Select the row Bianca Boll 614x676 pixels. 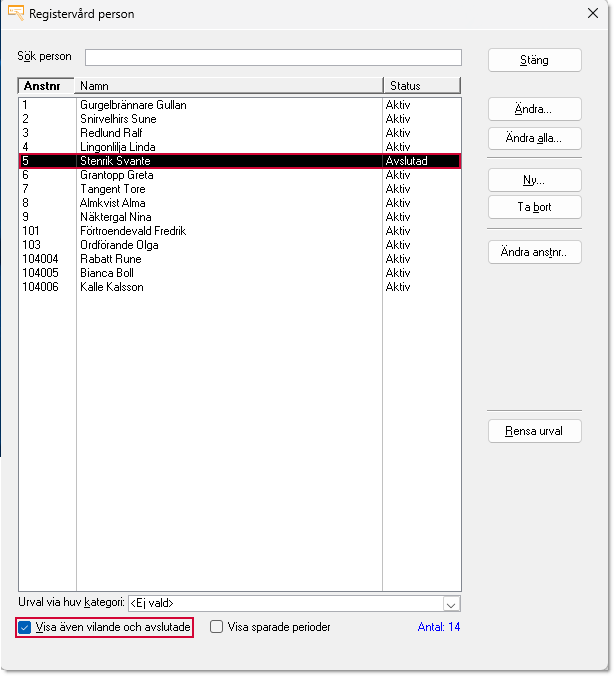coord(240,273)
